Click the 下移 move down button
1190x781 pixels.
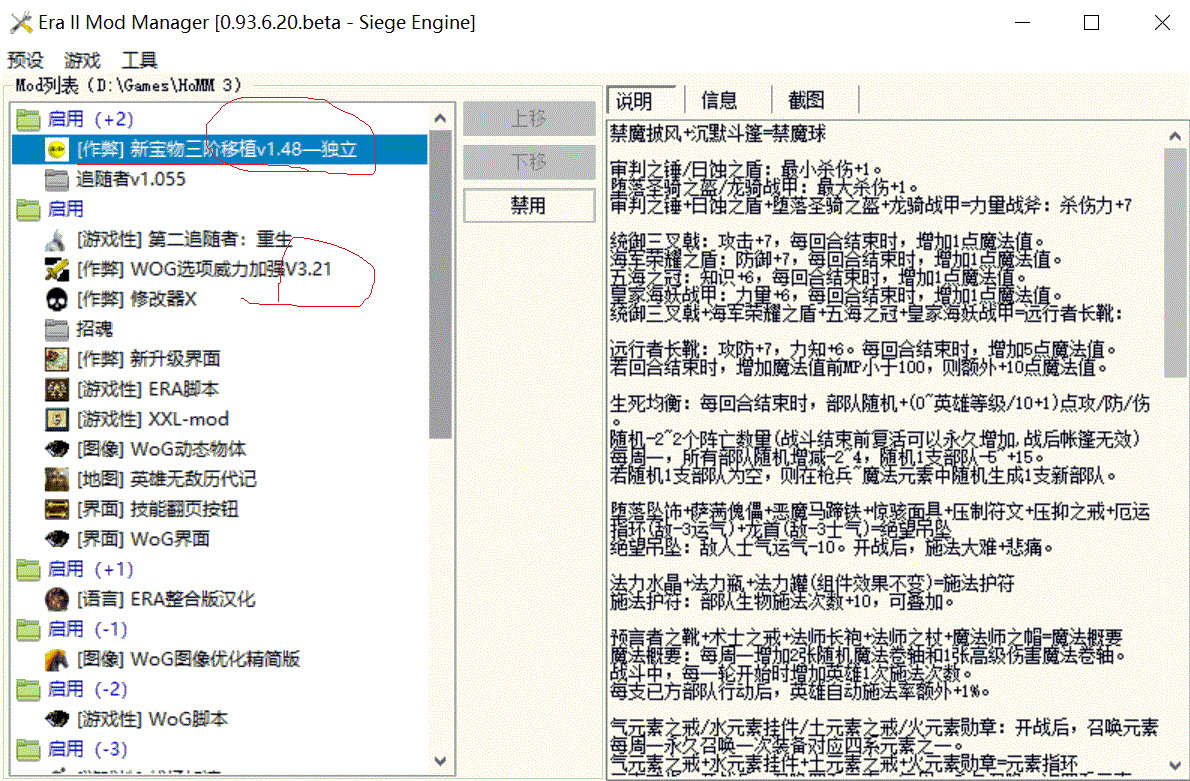coord(529,162)
